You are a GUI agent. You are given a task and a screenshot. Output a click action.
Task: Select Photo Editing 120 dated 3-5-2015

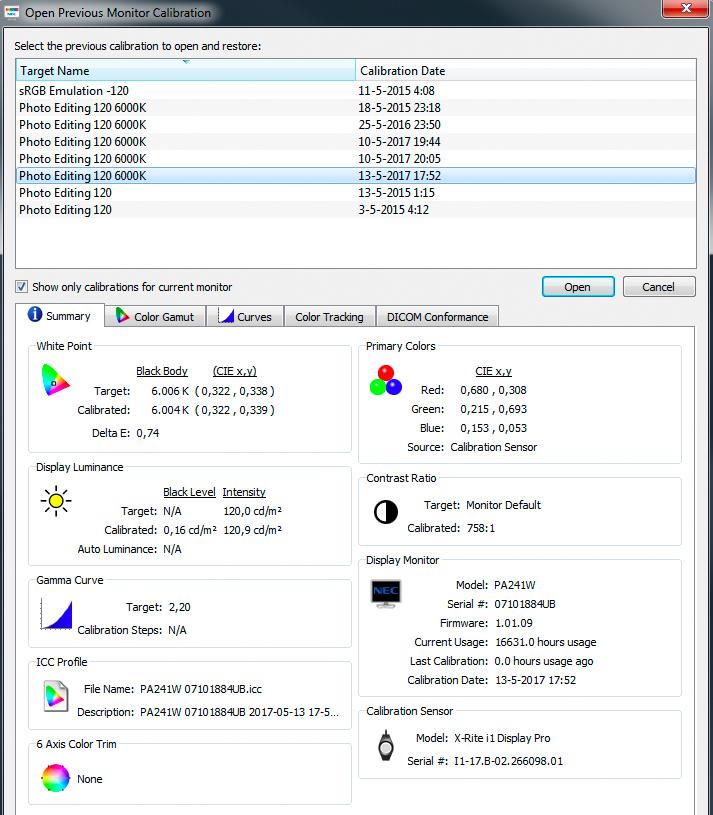(356, 209)
